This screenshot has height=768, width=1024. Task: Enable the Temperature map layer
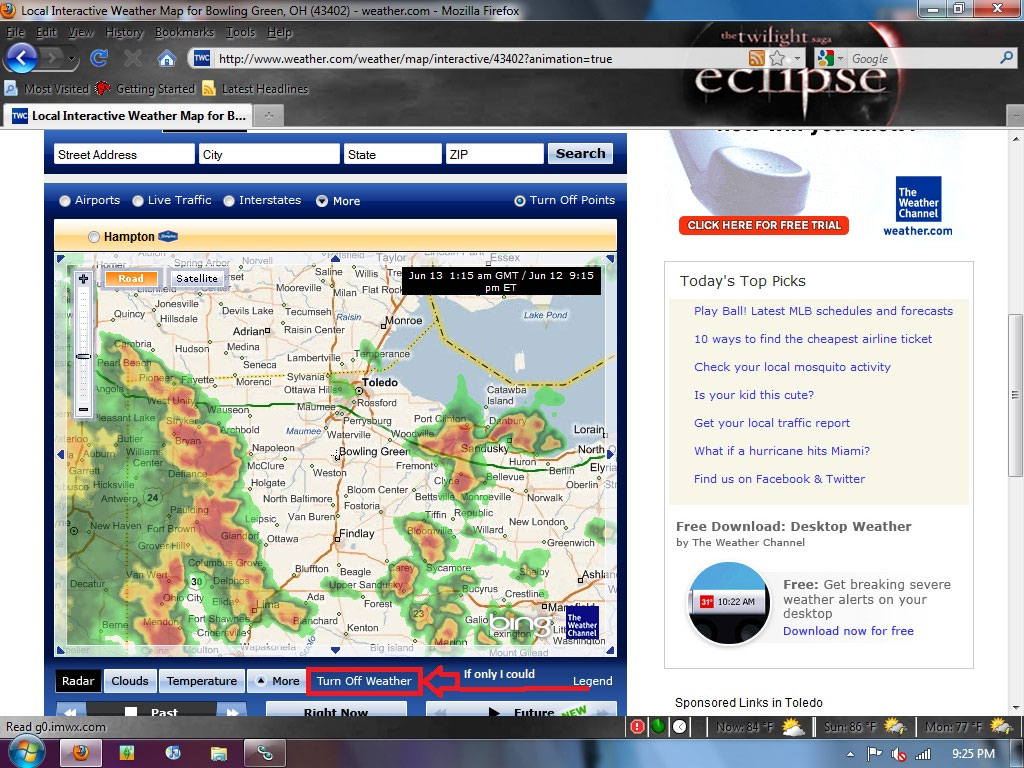click(202, 681)
